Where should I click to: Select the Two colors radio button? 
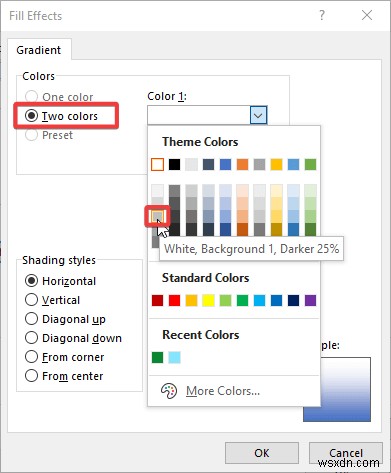click(x=31, y=116)
